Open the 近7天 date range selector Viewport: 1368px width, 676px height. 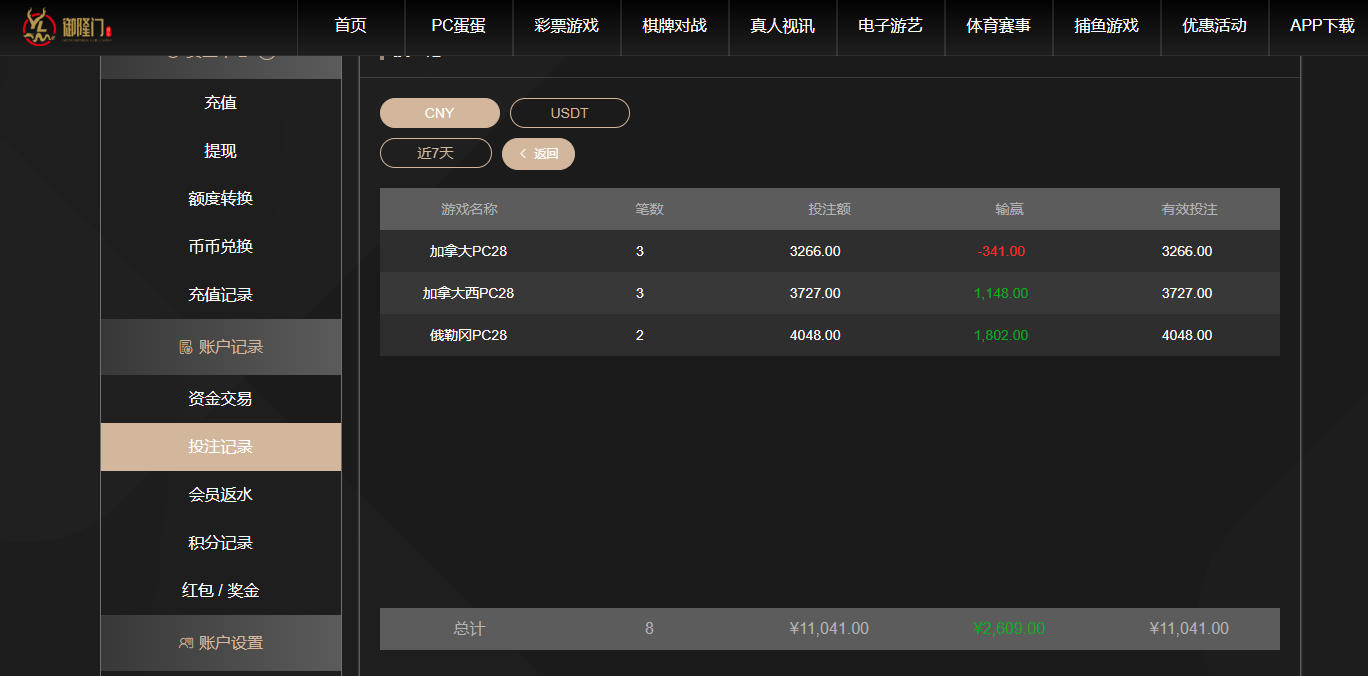pos(436,153)
